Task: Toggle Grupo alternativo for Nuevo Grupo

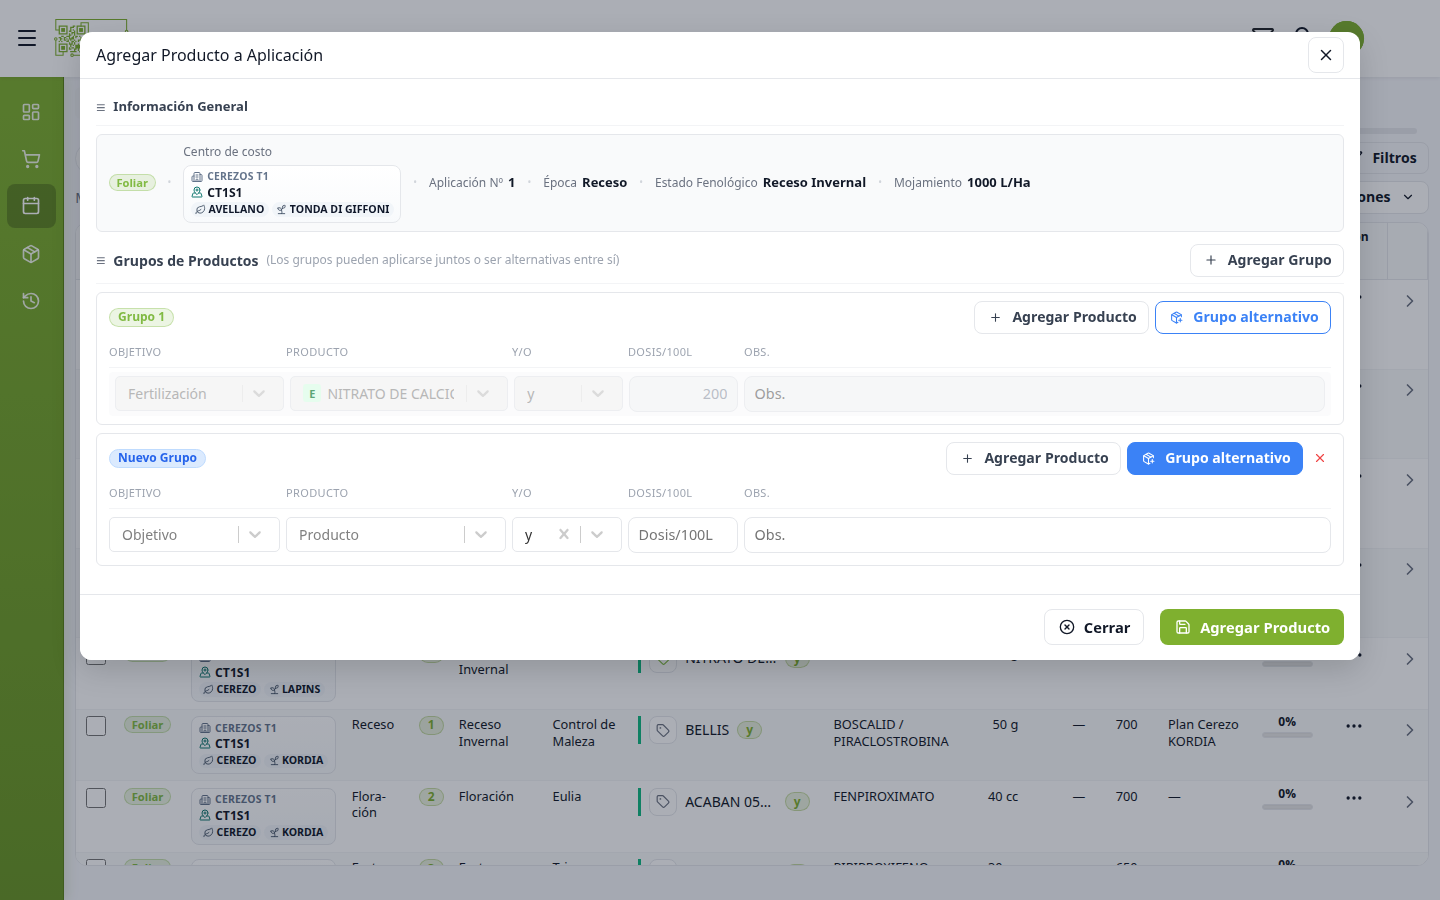Action: click(1215, 458)
